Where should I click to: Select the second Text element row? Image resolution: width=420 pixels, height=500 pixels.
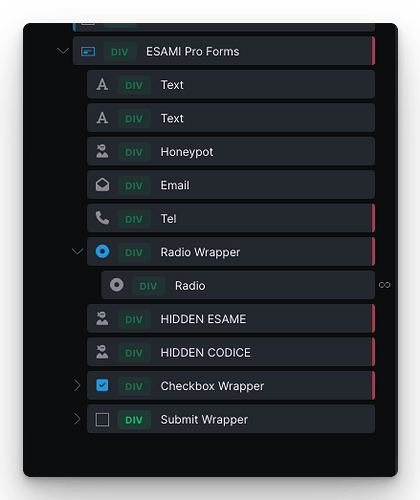click(x=231, y=118)
